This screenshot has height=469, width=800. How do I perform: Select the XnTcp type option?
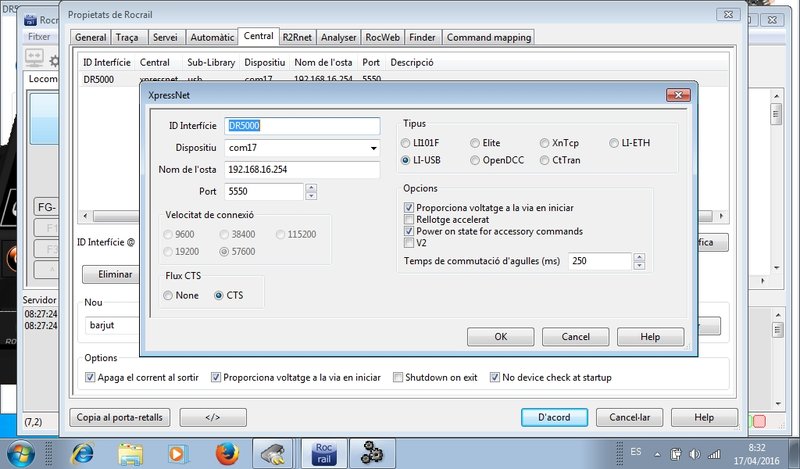coord(544,143)
